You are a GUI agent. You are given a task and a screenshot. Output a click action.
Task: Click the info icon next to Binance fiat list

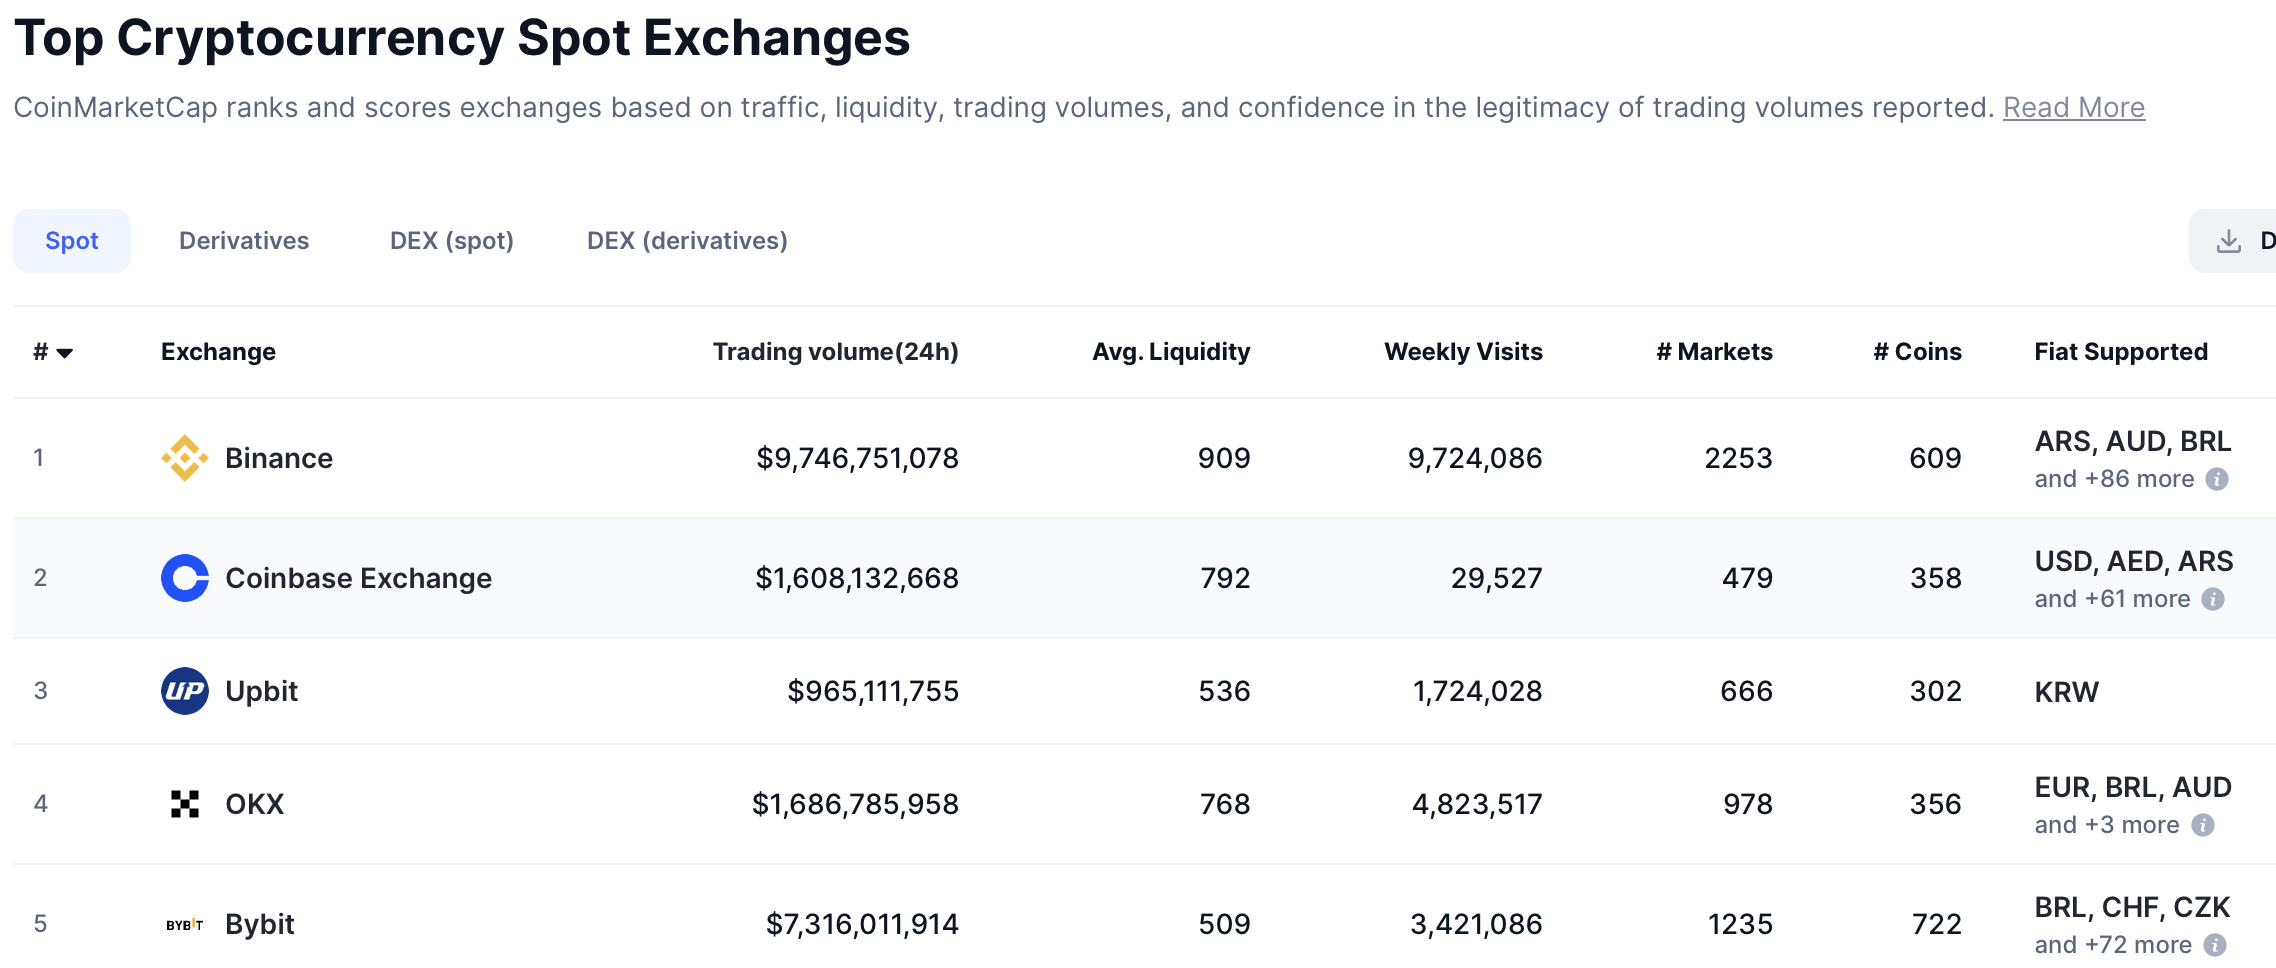(x=2216, y=479)
